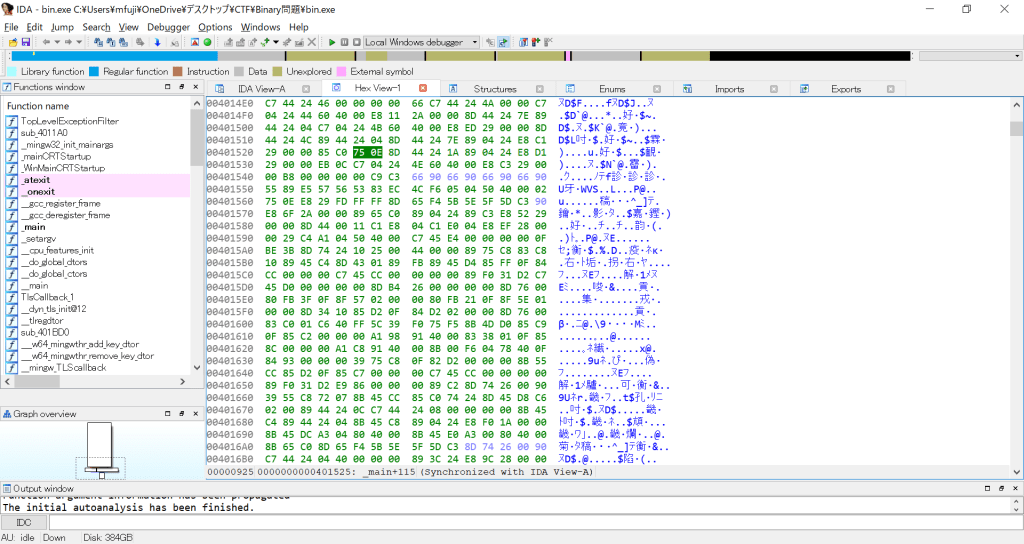Open the back navigation history dropdown arrow

pyautogui.click(x=57, y=43)
